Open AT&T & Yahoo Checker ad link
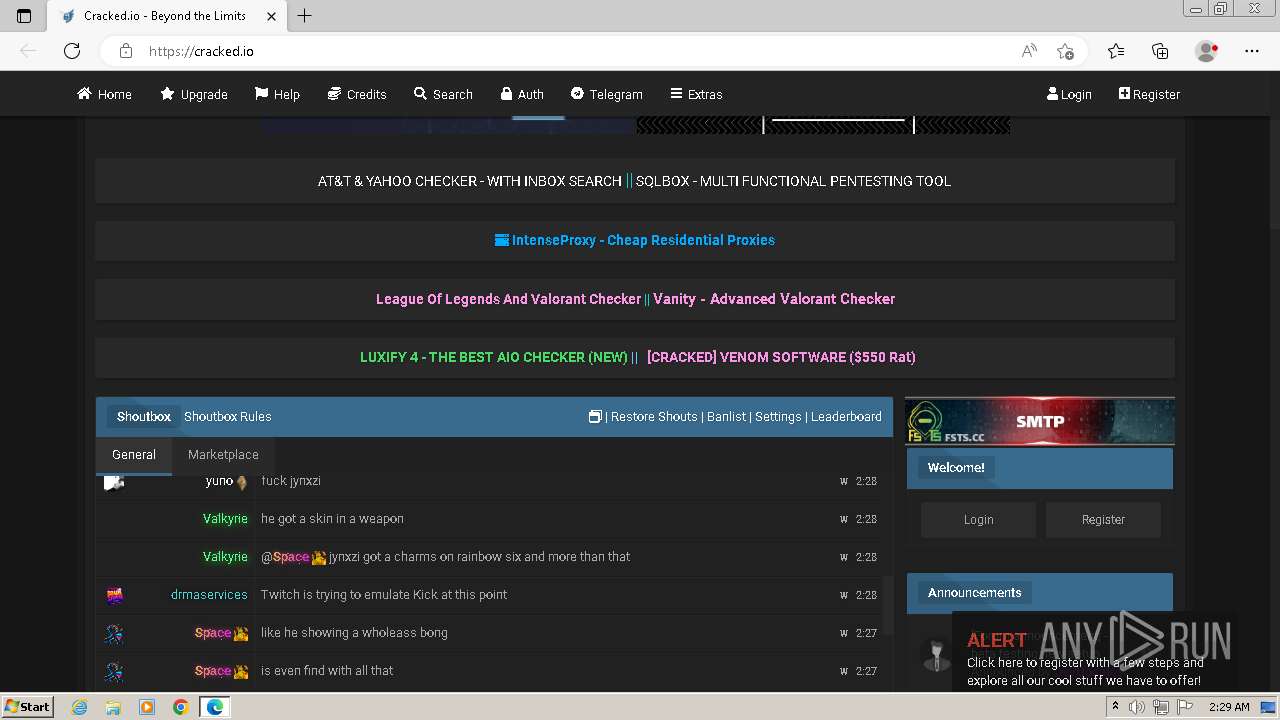1280x720 pixels. [x=470, y=181]
